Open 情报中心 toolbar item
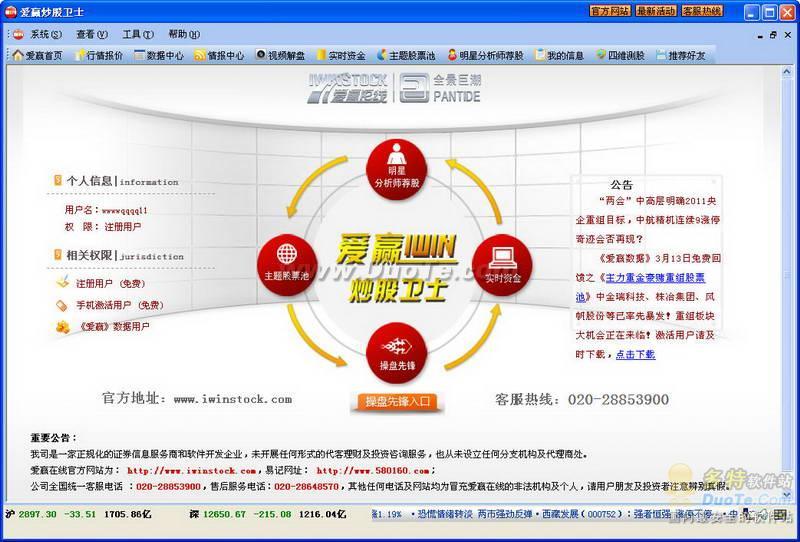Viewport: 800px width, 542px height. [x=219, y=56]
